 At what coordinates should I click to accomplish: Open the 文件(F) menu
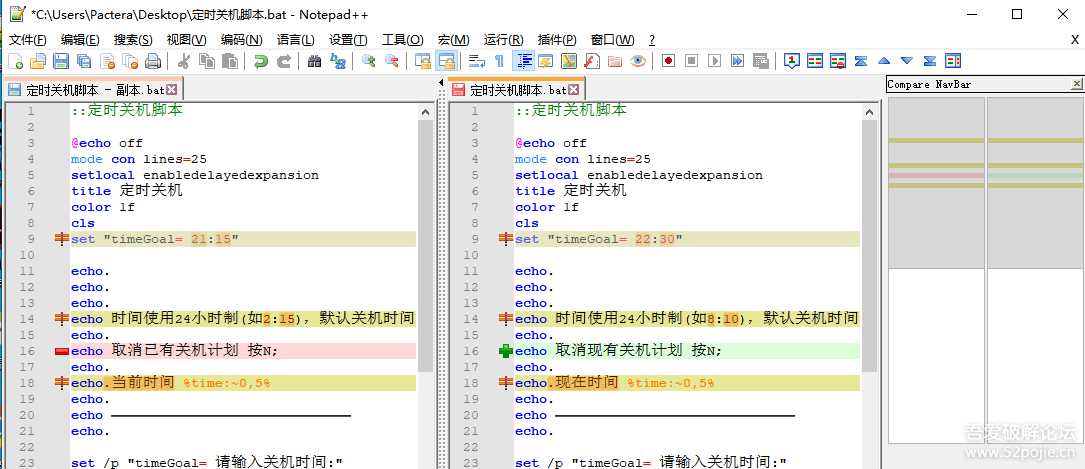coord(28,39)
